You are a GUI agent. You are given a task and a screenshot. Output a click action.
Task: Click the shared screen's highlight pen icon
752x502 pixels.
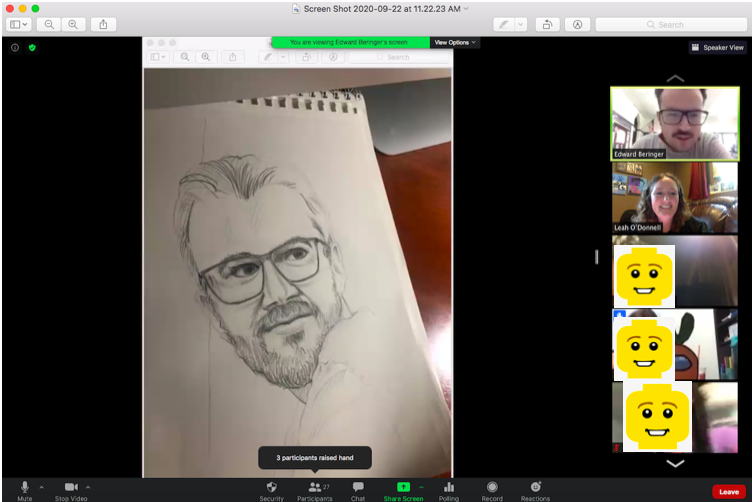point(268,57)
